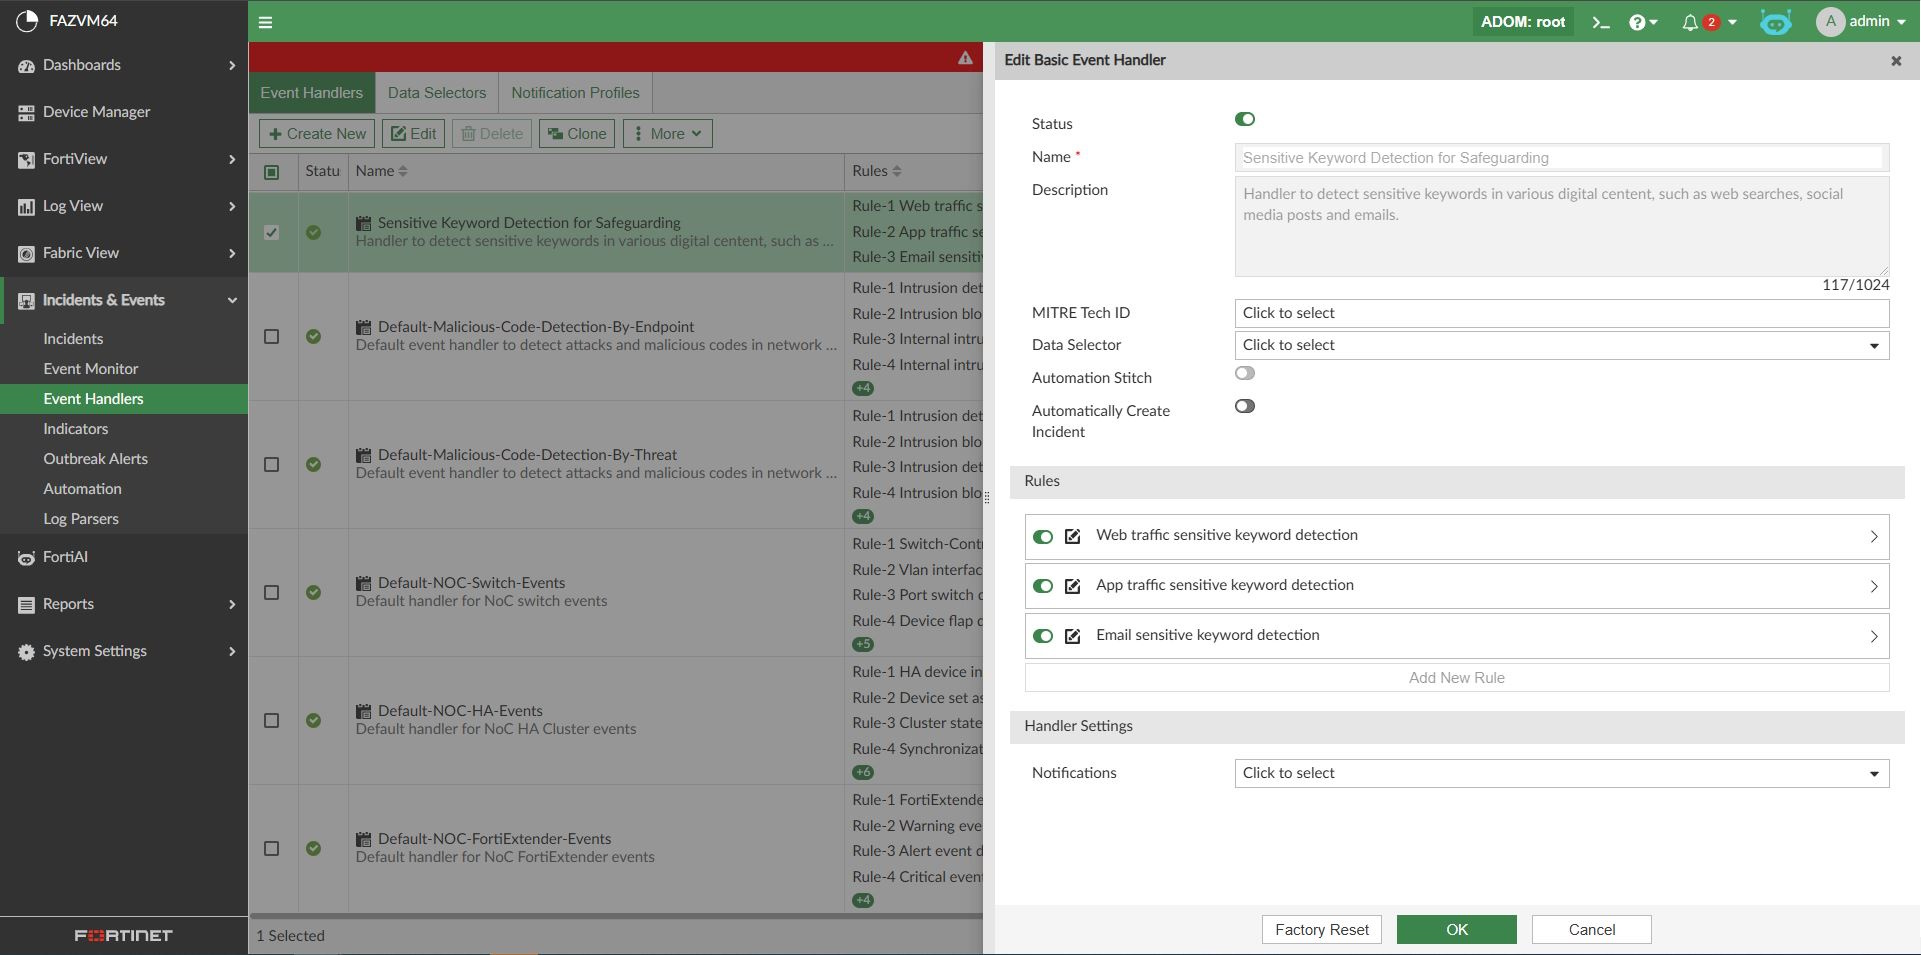Click the MITRE Tech ID select field
This screenshot has height=955, width=1921.
pos(1560,313)
